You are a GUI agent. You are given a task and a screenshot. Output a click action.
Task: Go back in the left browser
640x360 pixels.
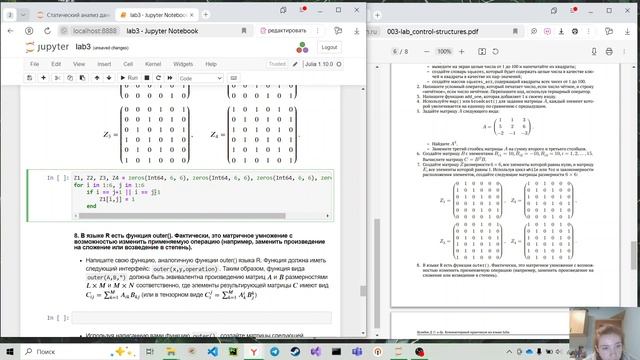(x=11, y=31)
